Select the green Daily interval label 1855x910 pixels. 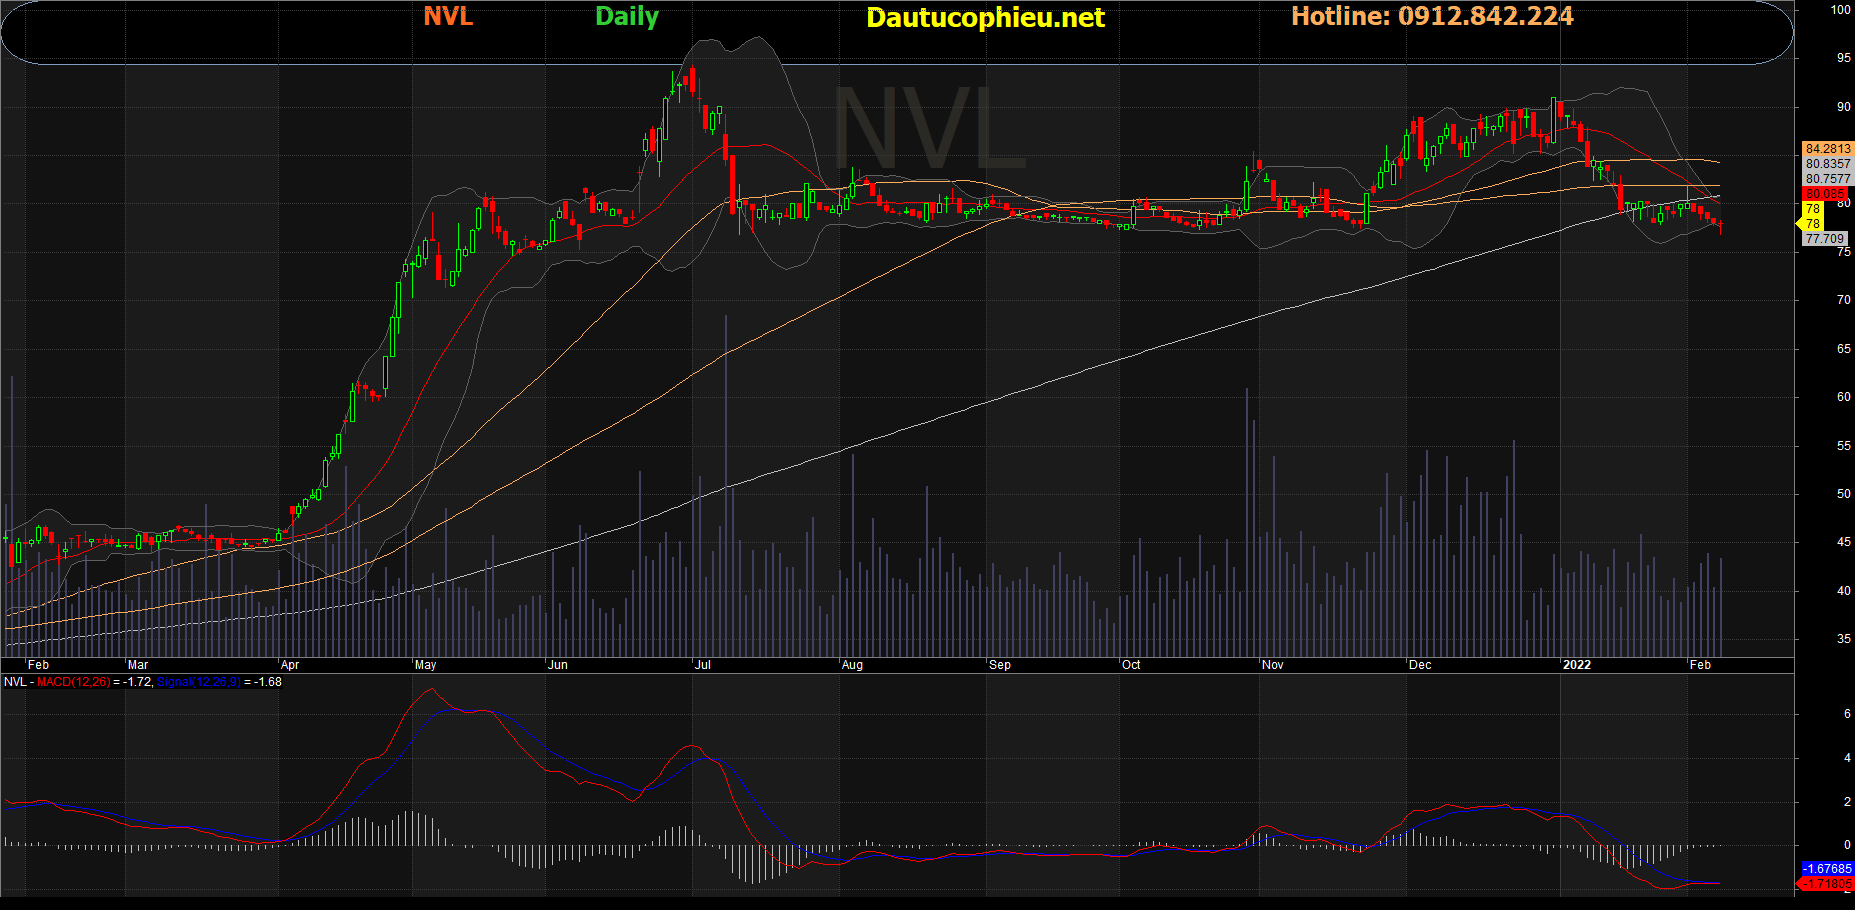tap(627, 17)
